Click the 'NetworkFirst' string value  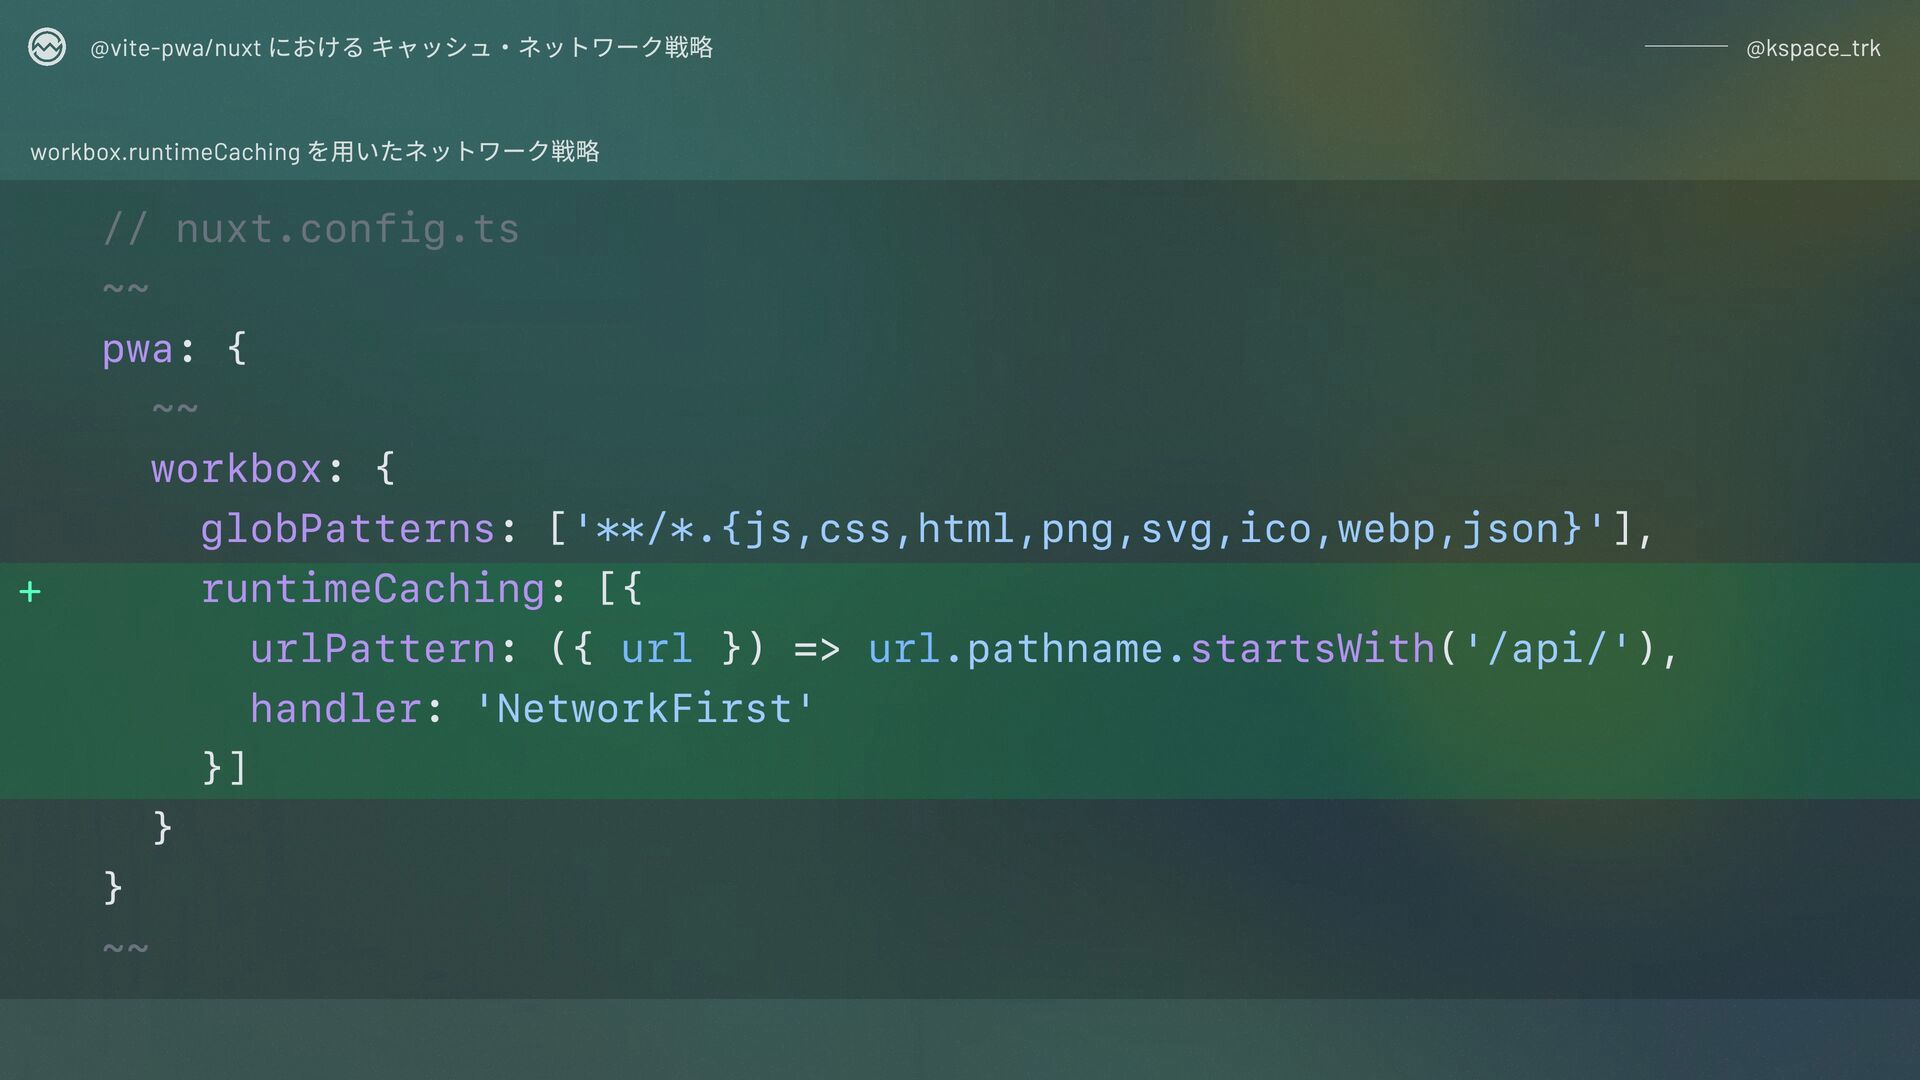click(x=645, y=709)
